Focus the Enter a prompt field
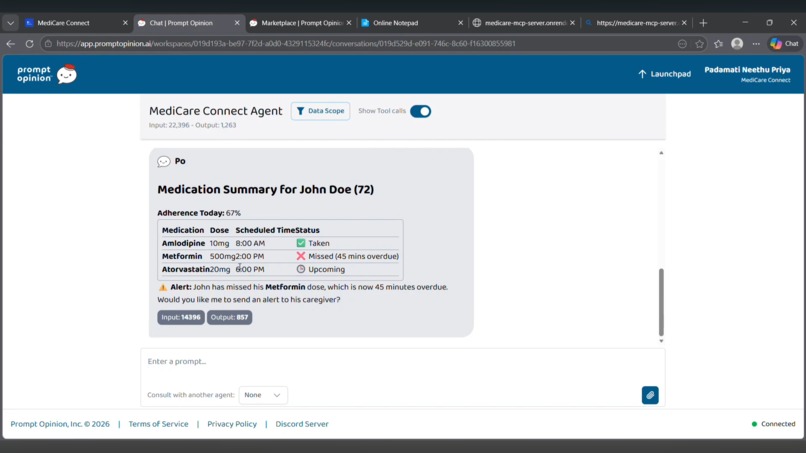The width and height of the screenshot is (806, 453). 402,362
